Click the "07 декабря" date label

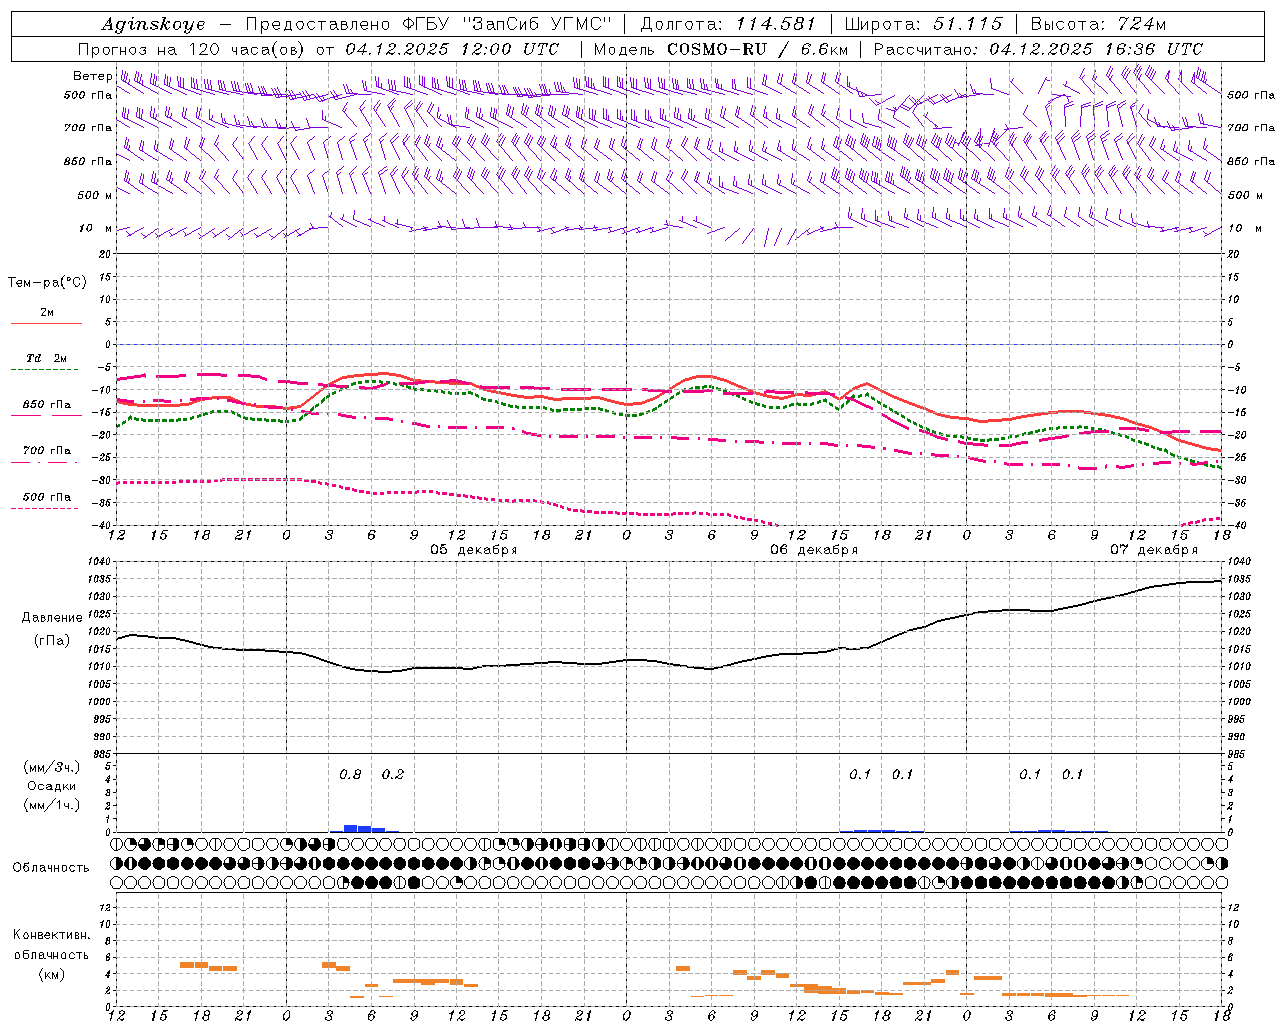[1154, 550]
